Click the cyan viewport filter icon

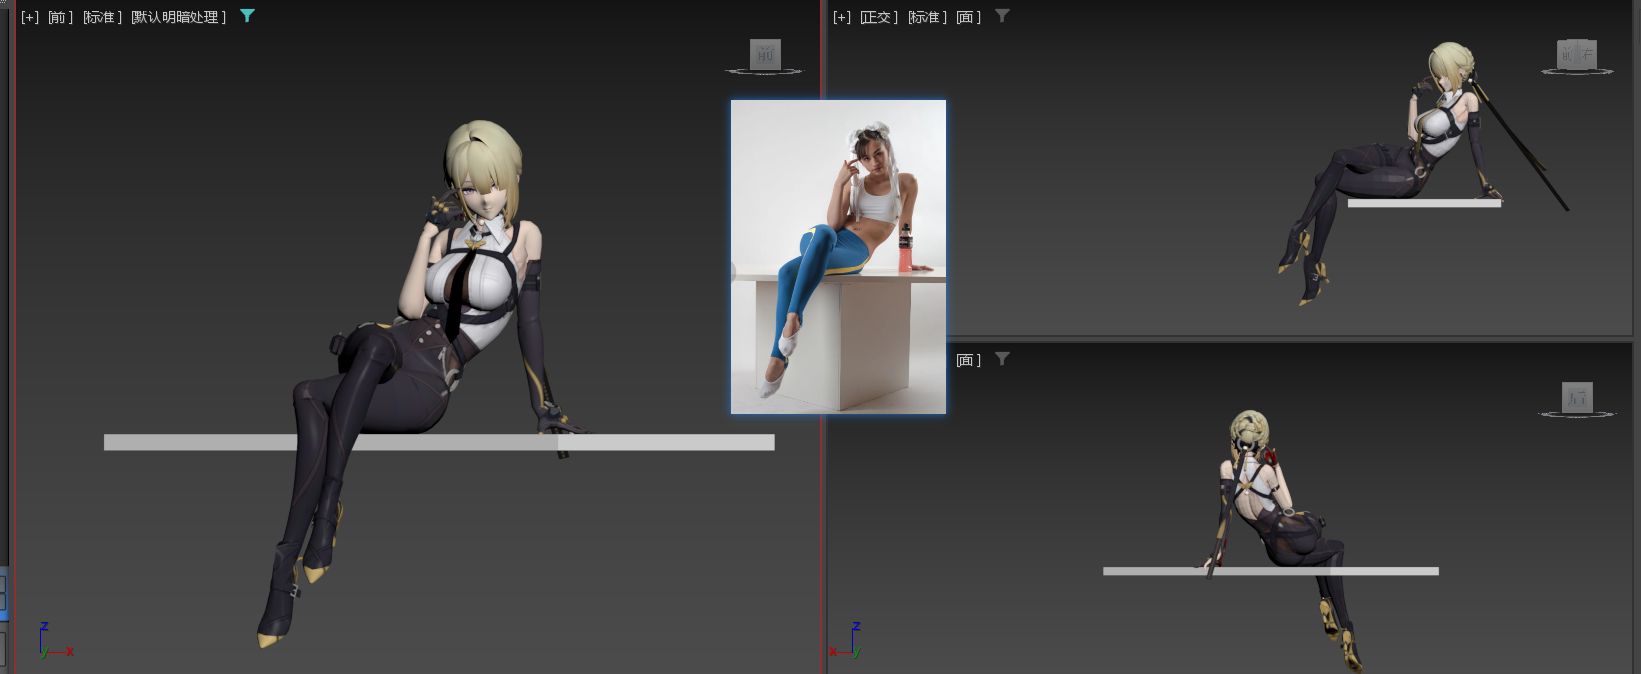(x=247, y=16)
